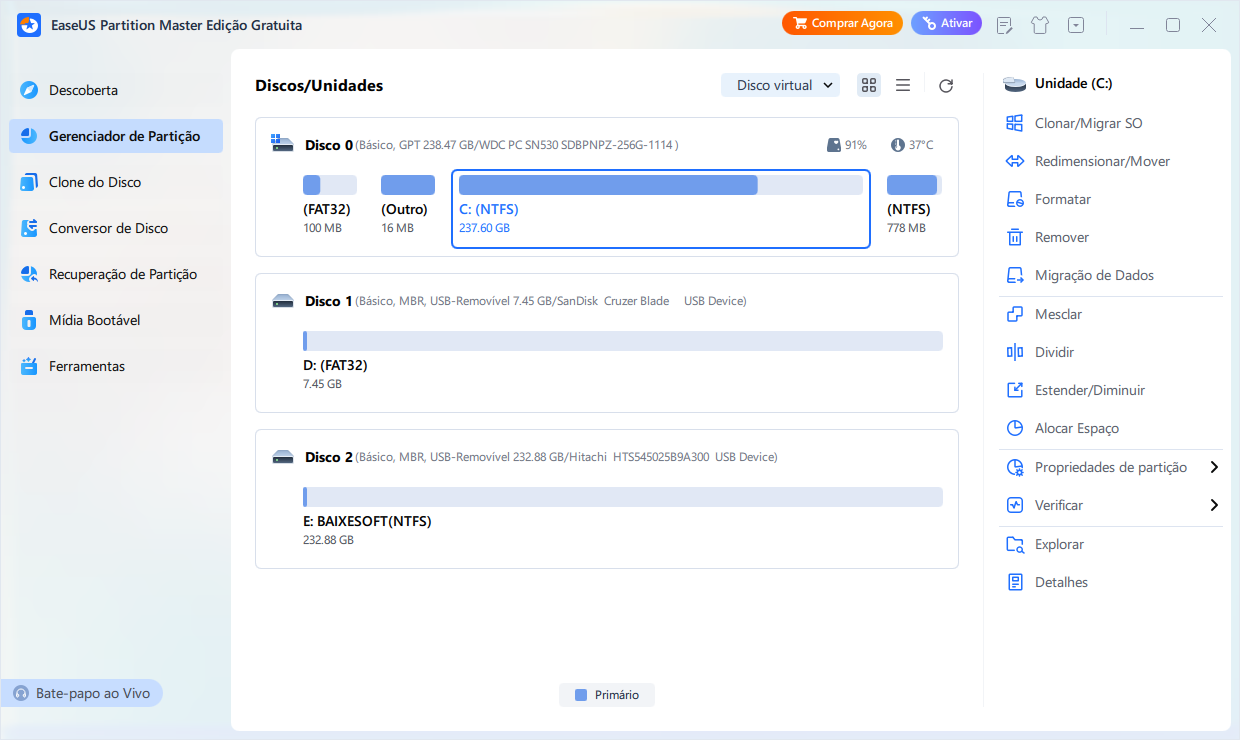Click the Explorar icon
Screen dimensions: 1240x740
coord(1015,544)
